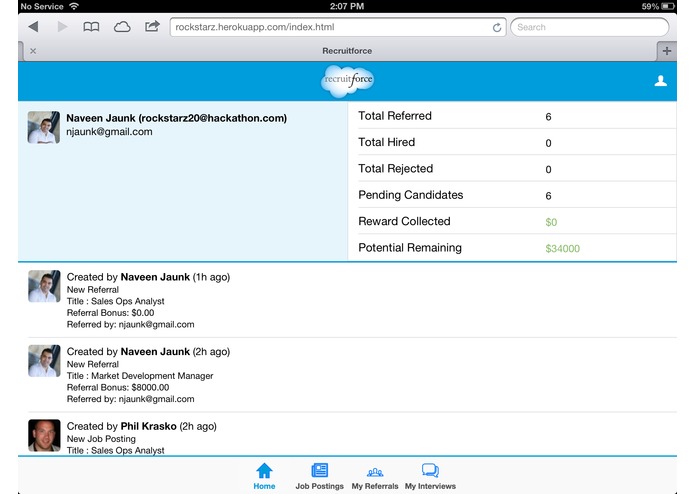The height and width of the screenshot is (494, 695).
Task: Select the Recruitforce browser tab title
Action: pos(347,51)
